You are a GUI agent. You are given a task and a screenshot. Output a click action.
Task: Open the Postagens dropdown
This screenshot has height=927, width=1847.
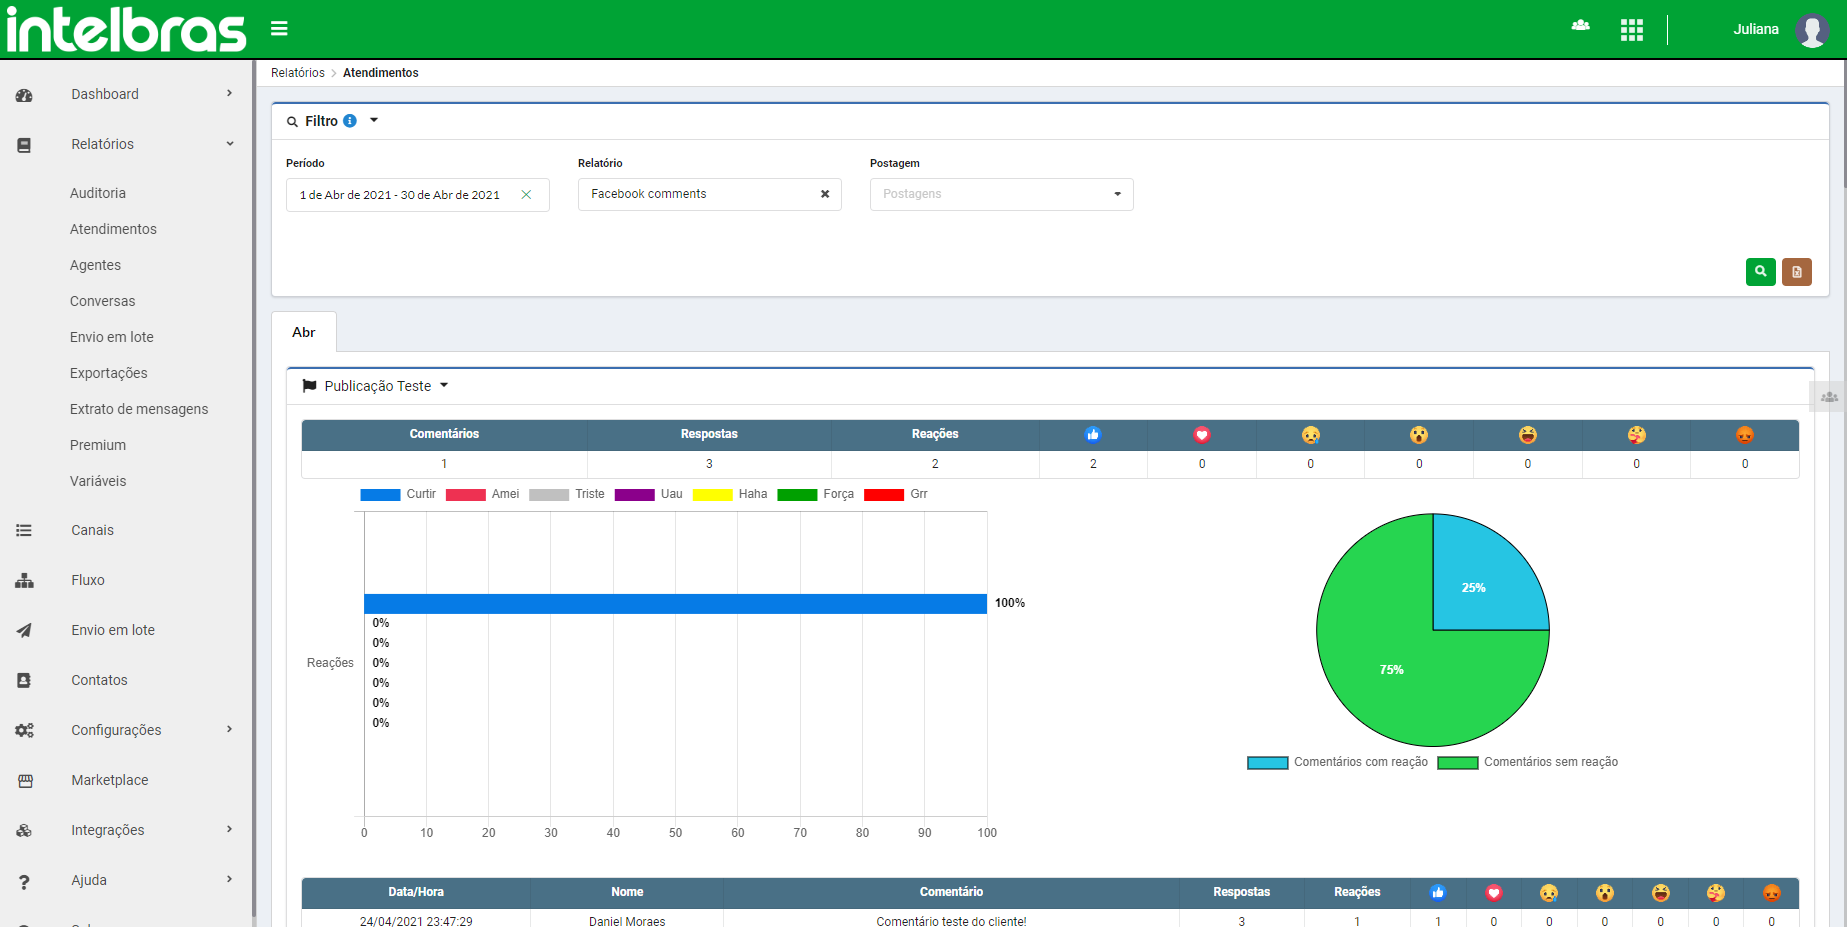tap(1001, 194)
